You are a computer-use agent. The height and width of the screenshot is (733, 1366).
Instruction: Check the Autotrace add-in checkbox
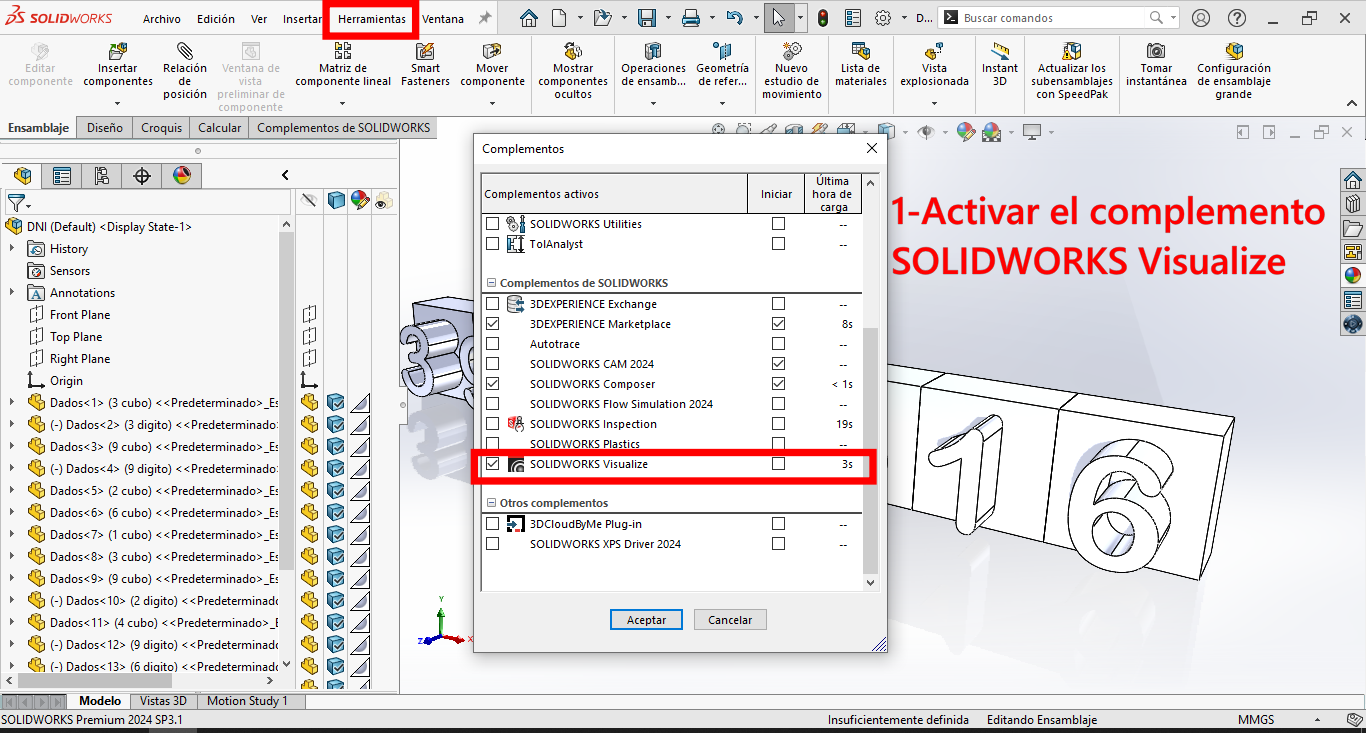coord(492,344)
